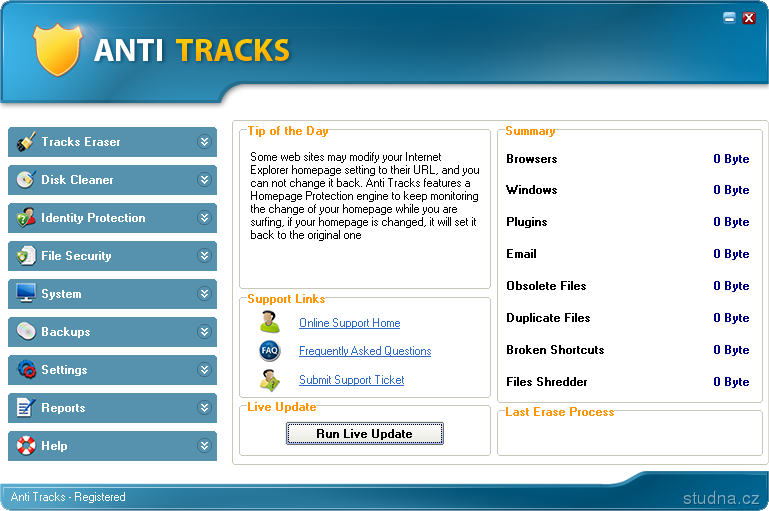Click the 0 Byte value for Browsers
The width and height of the screenshot is (769, 511).
click(731, 159)
